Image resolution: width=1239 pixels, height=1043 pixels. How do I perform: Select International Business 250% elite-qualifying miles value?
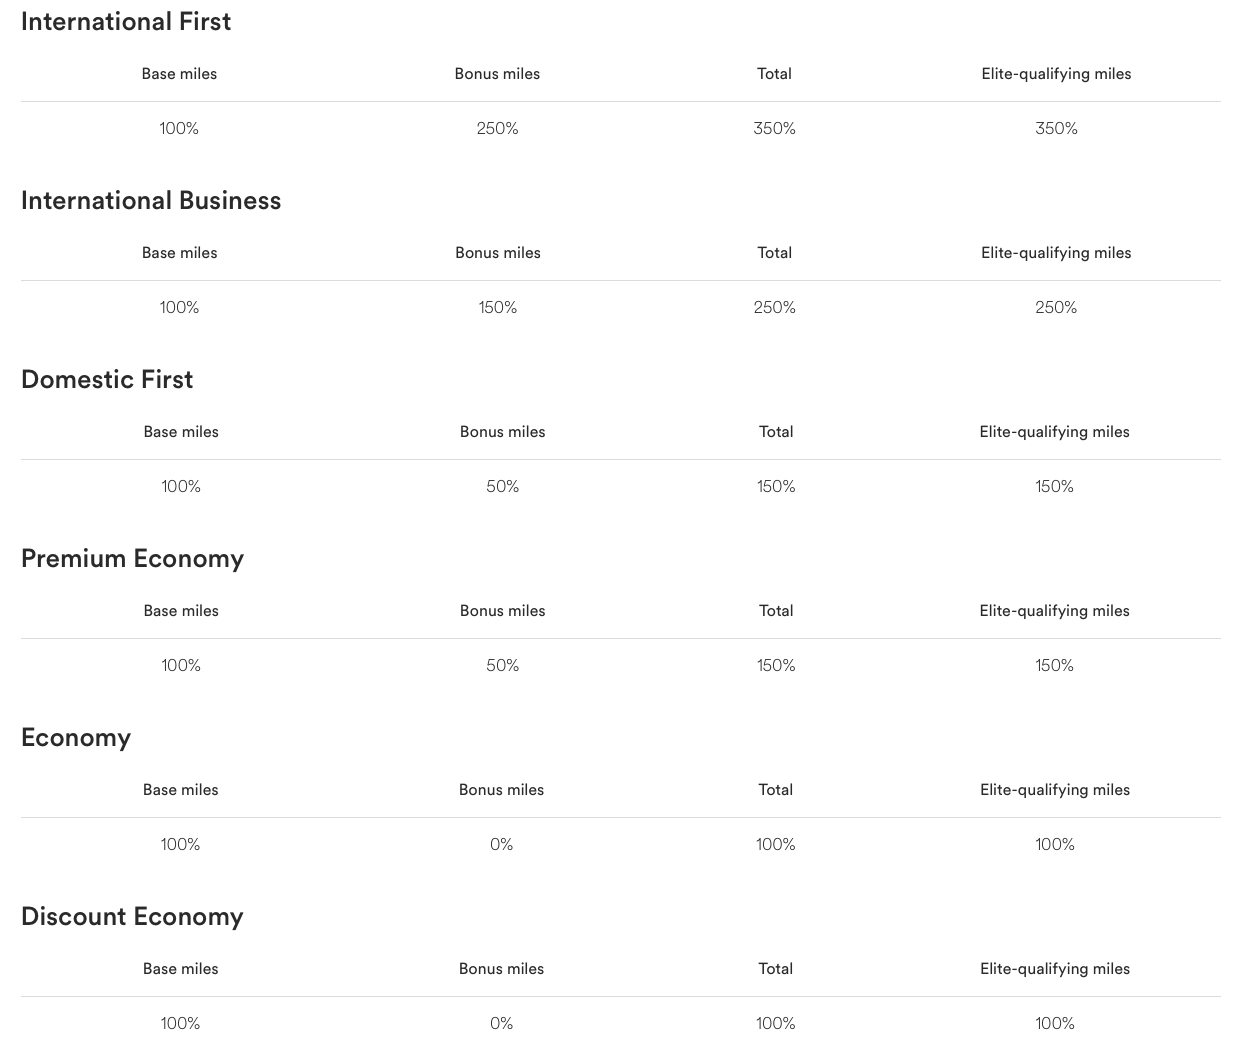(x=1056, y=308)
